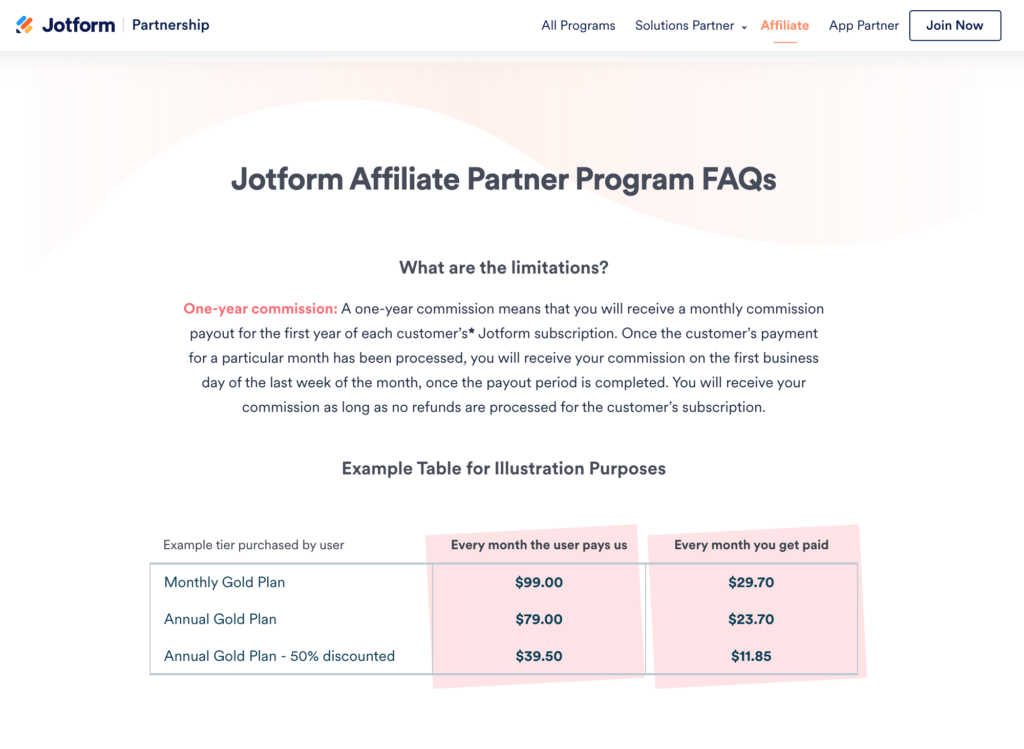Click the Jotform wordmark in header
This screenshot has height=749, width=1024.
click(x=78, y=25)
